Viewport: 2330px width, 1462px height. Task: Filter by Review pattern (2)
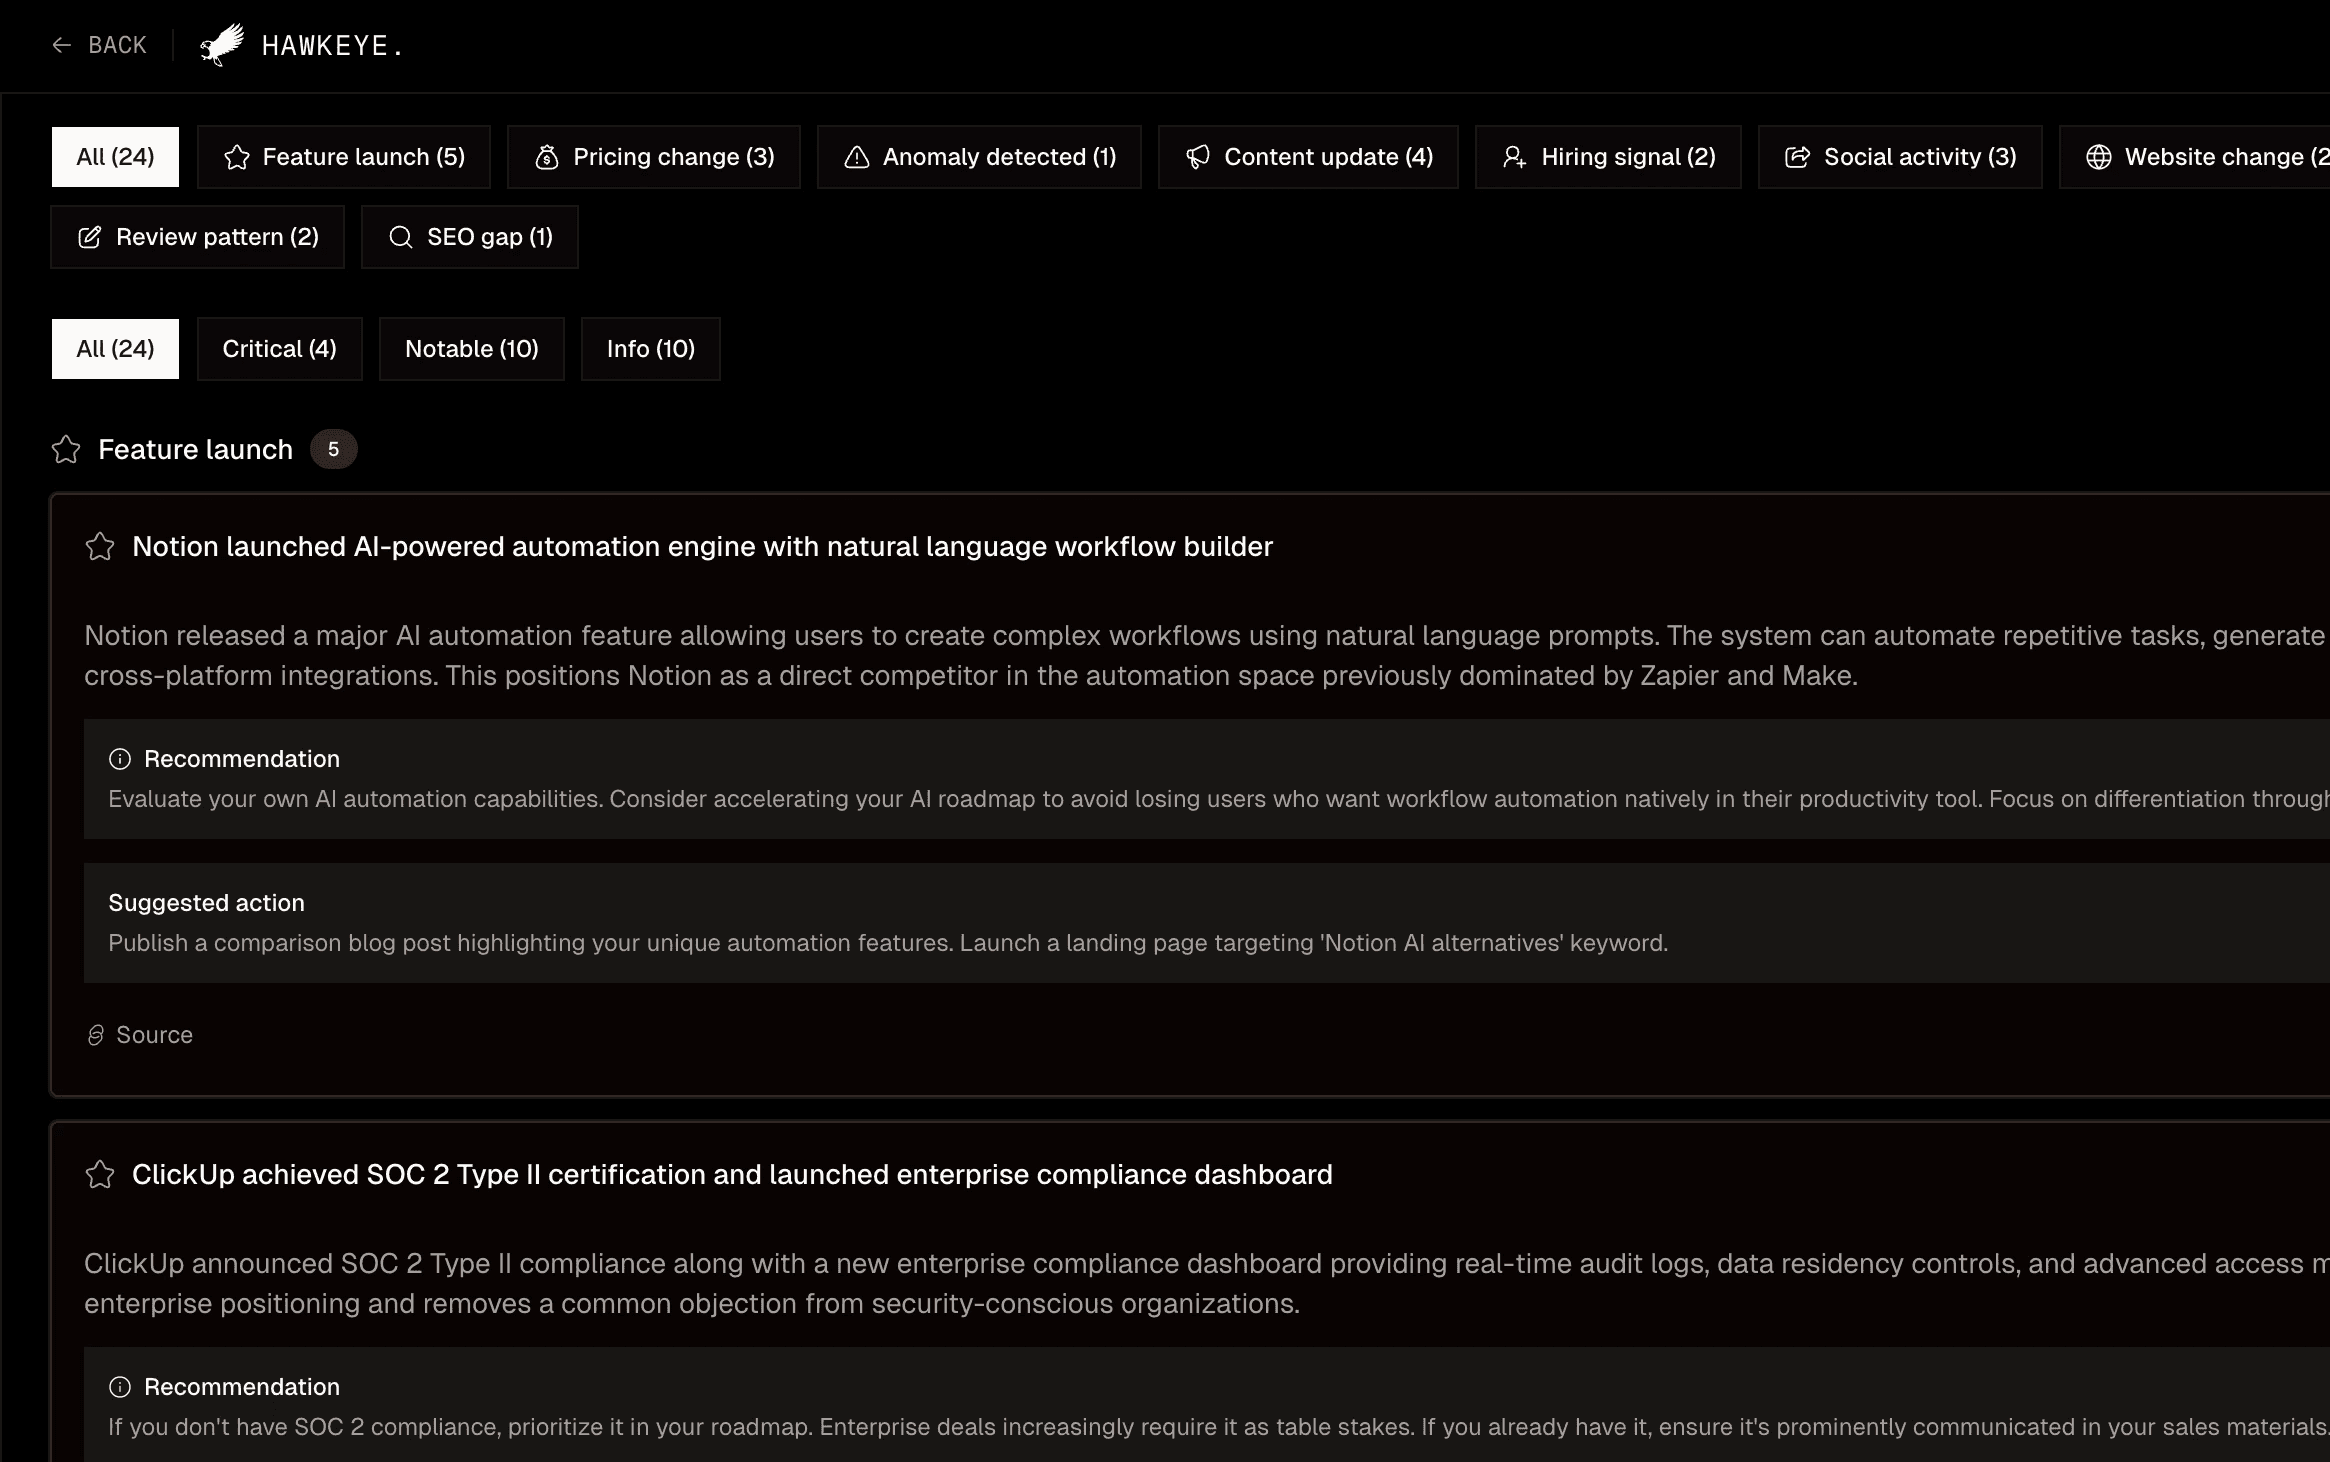(x=198, y=237)
